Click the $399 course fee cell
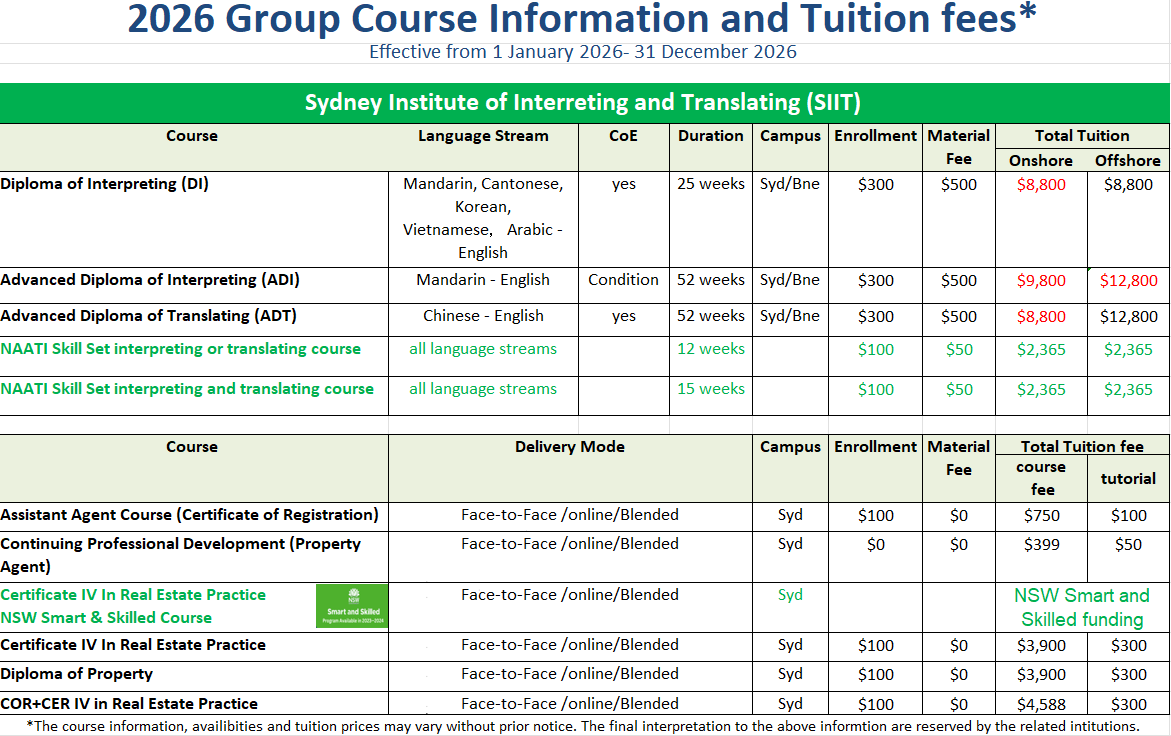Image resolution: width=1171 pixels, height=736 pixels. point(1041,545)
